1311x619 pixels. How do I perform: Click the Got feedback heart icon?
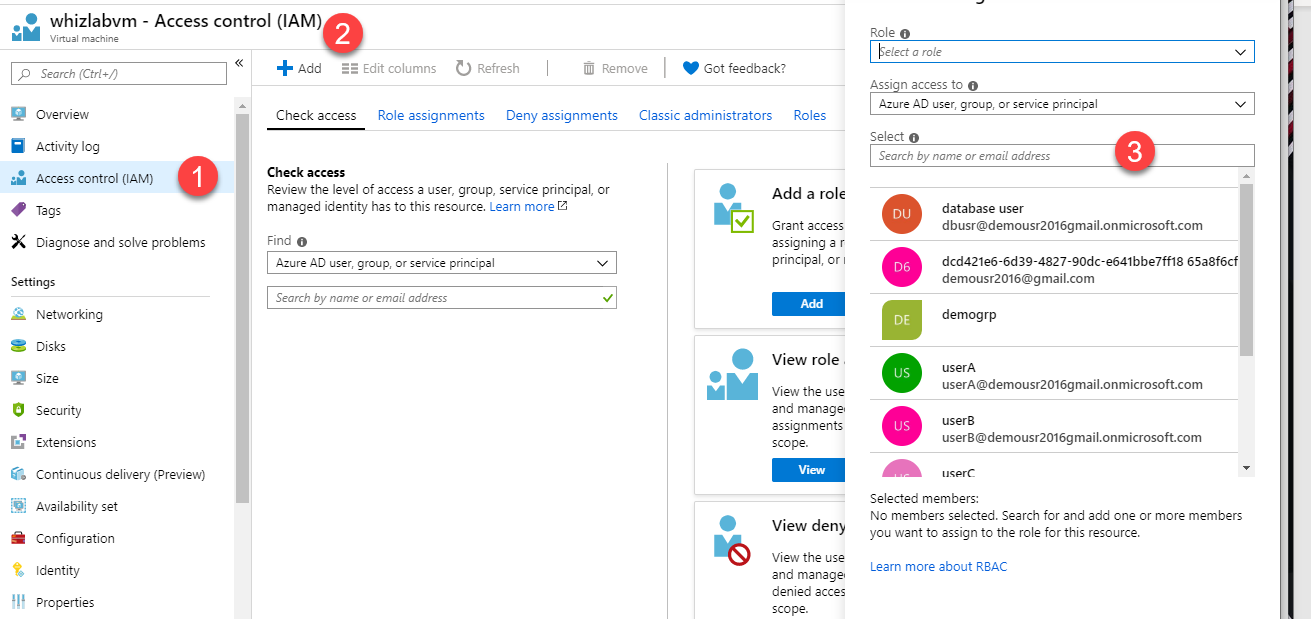pyautogui.click(x=690, y=68)
